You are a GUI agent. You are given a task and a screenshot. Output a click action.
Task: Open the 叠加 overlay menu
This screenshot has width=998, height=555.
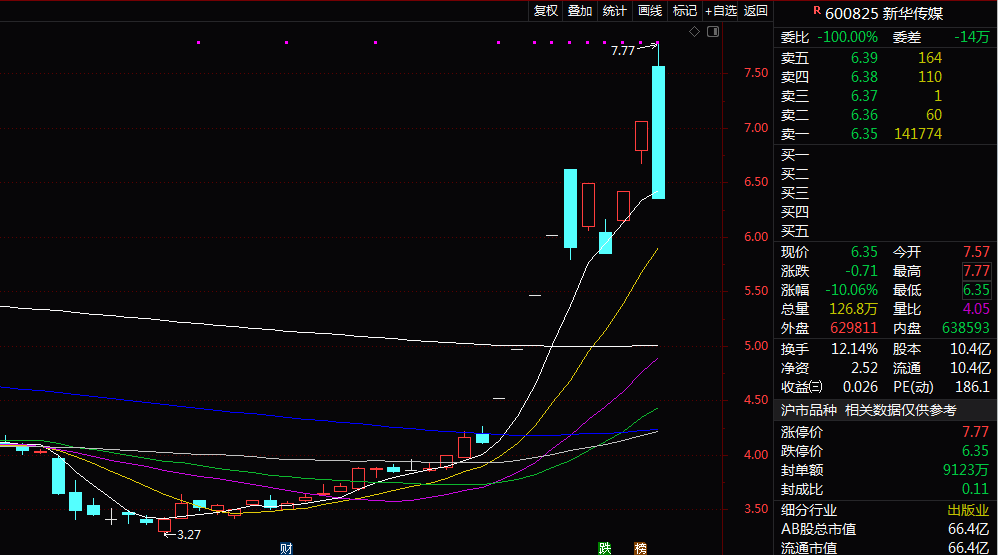point(580,11)
